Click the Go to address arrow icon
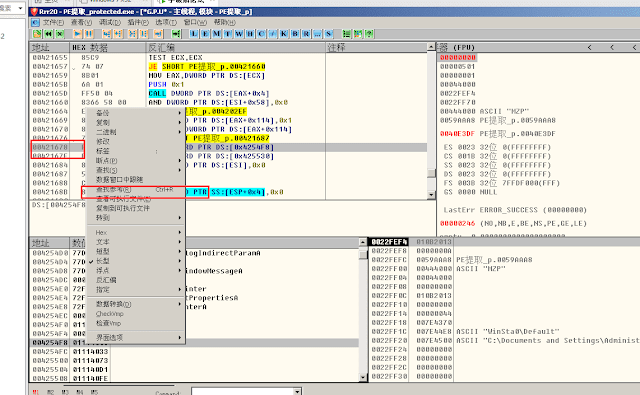The height and width of the screenshot is (395, 640). (176, 34)
